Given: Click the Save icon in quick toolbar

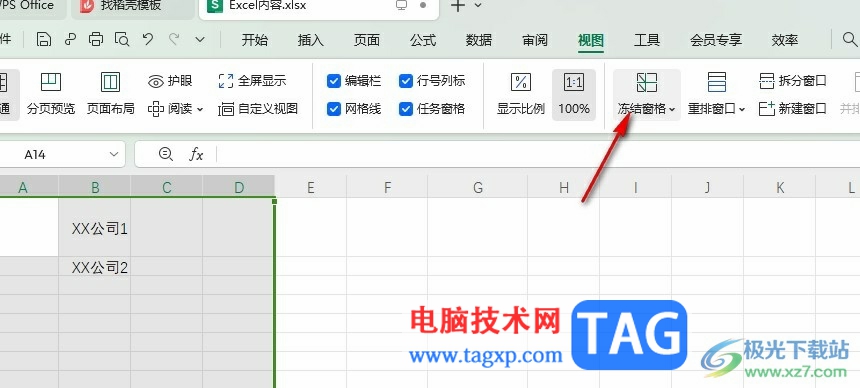Looking at the screenshot, I should (x=44, y=40).
